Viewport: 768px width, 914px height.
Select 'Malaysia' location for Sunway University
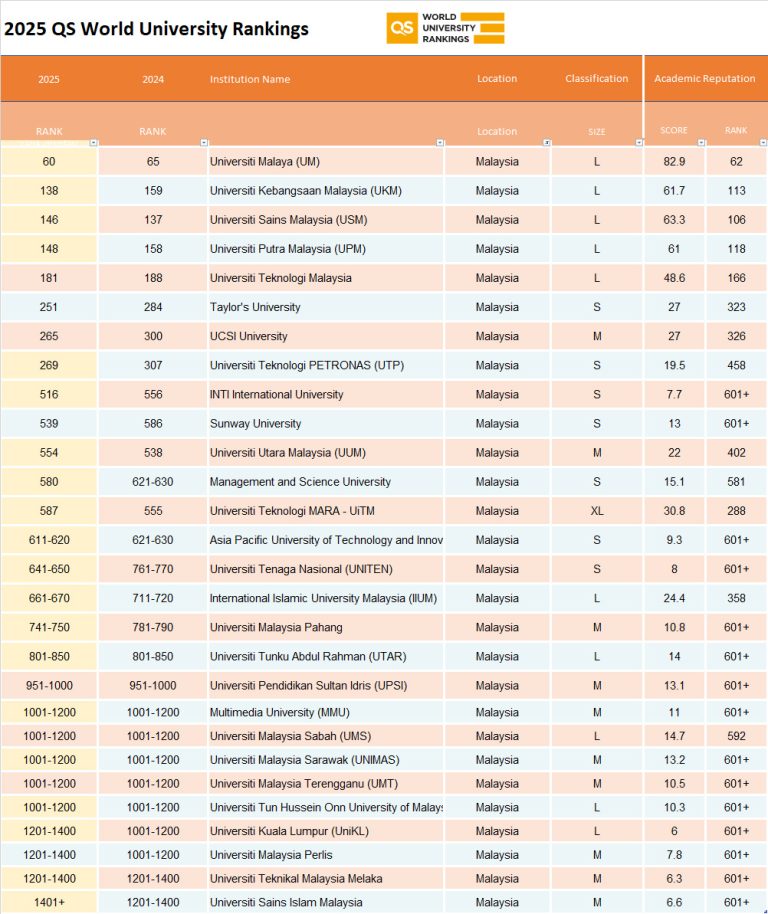point(497,424)
